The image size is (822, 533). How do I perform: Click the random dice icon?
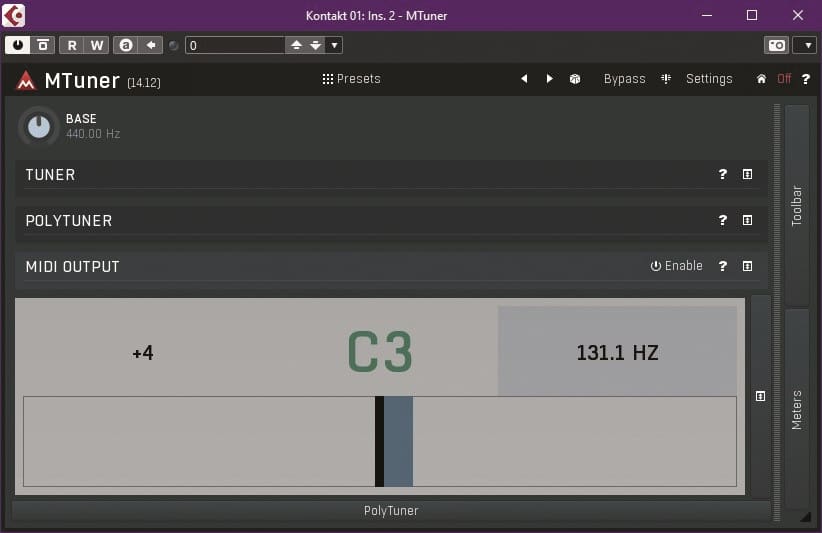click(575, 79)
